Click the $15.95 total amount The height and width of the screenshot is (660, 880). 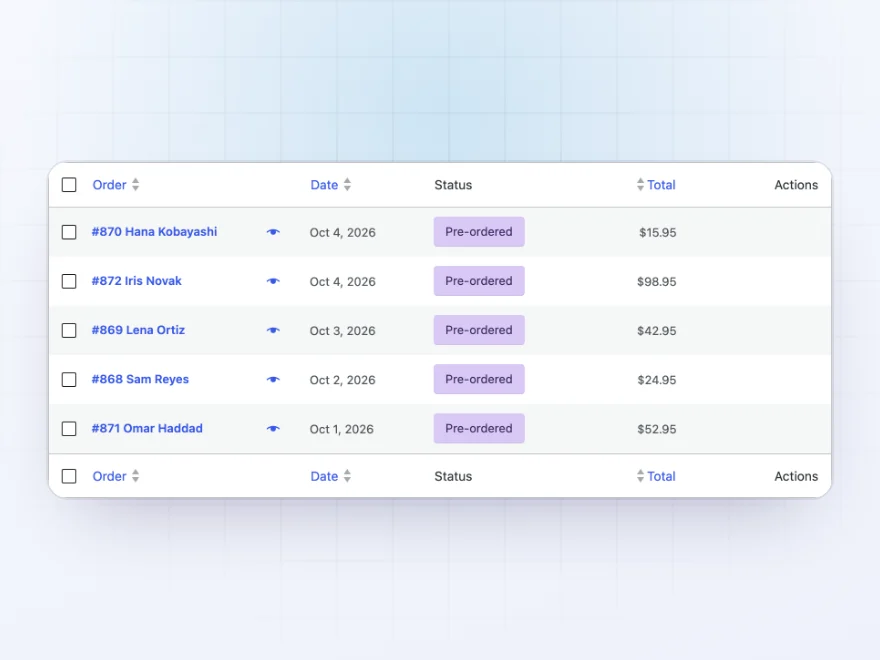[657, 232]
